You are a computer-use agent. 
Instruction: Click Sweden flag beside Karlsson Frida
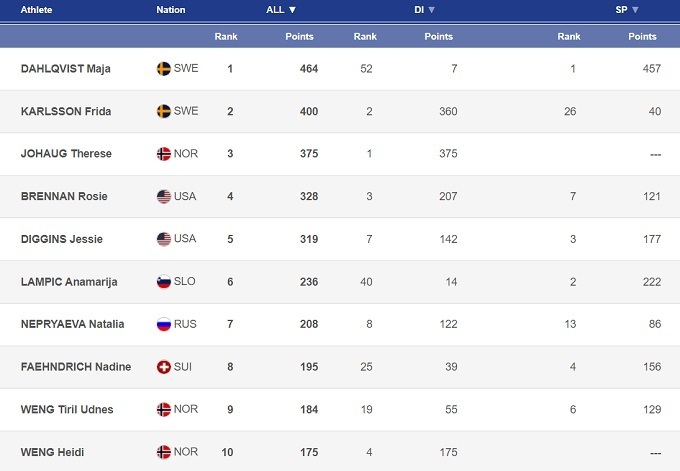point(164,111)
